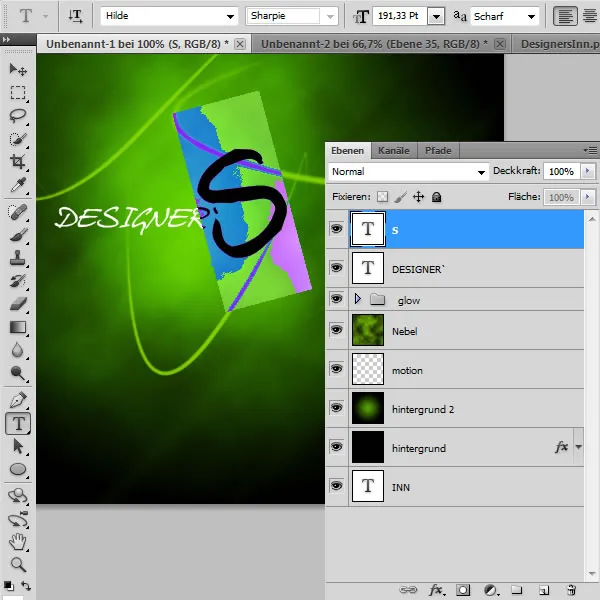Image resolution: width=600 pixels, height=600 pixels.
Task: Open the Normal blend mode dropdown
Action: (409, 172)
